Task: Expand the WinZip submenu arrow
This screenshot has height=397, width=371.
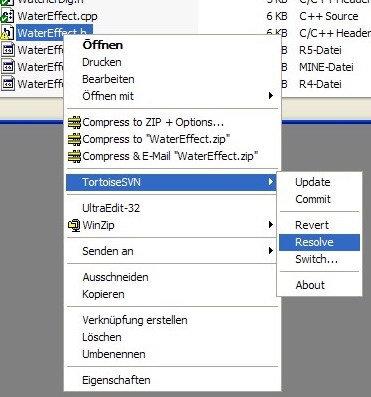Action: [x=271, y=225]
